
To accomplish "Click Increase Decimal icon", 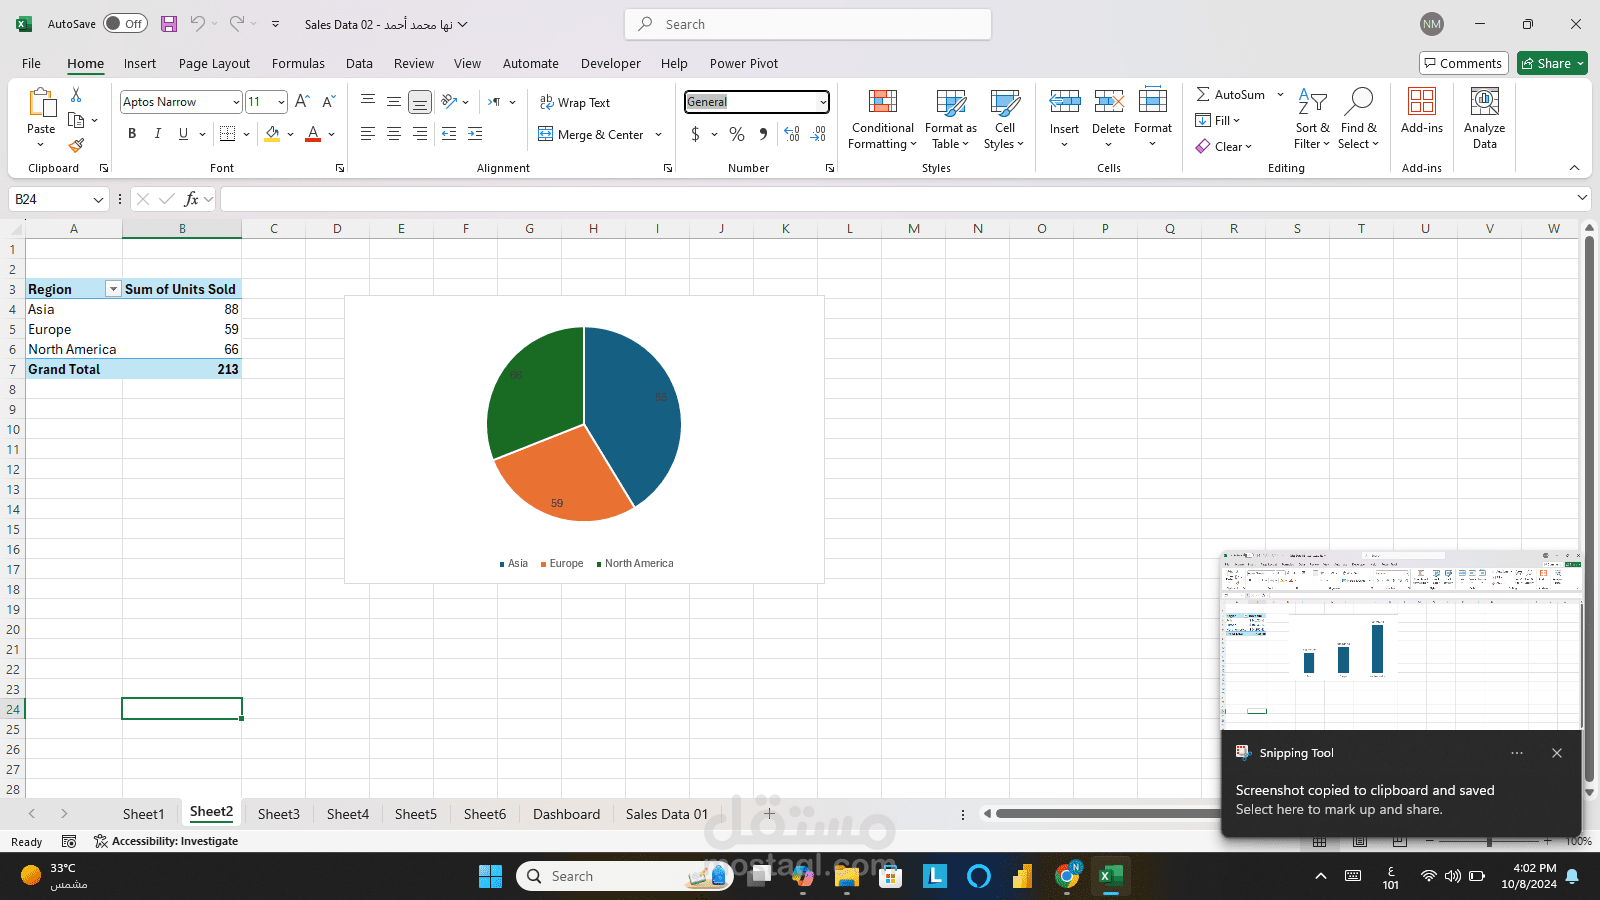I will [792, 134].
